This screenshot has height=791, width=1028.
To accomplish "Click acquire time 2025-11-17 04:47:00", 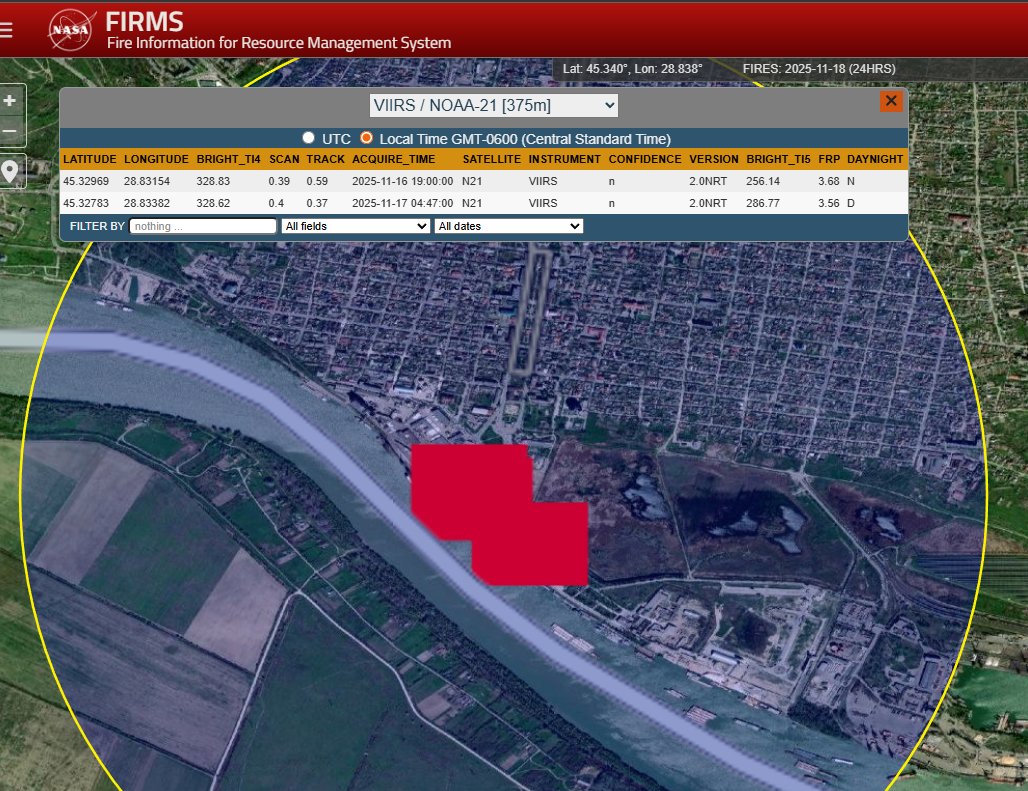I will point(403,203).
